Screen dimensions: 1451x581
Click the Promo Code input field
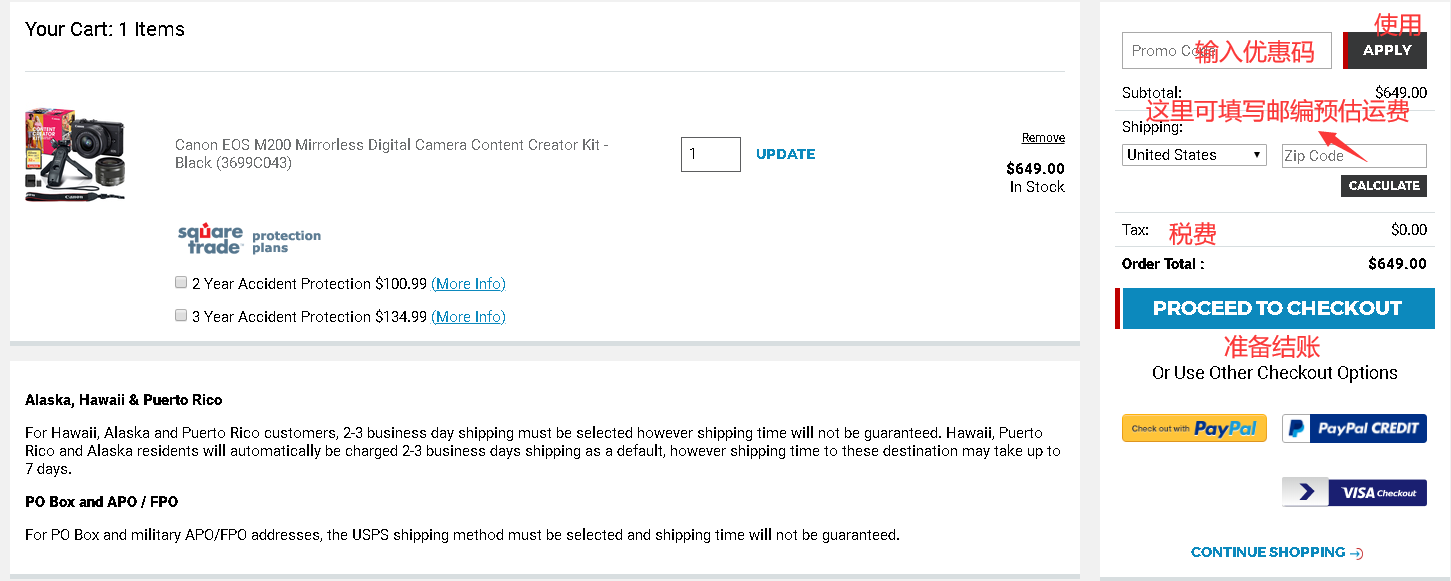tap(1226, 50)
